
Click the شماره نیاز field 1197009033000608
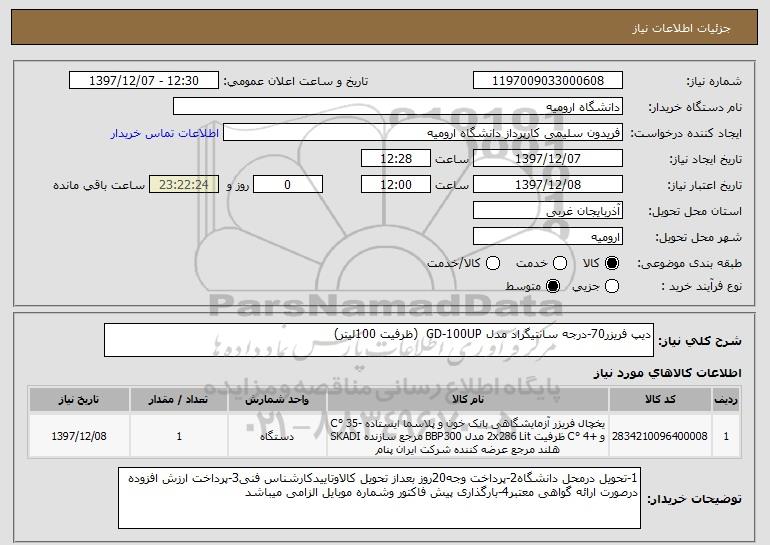coord(548,81)
